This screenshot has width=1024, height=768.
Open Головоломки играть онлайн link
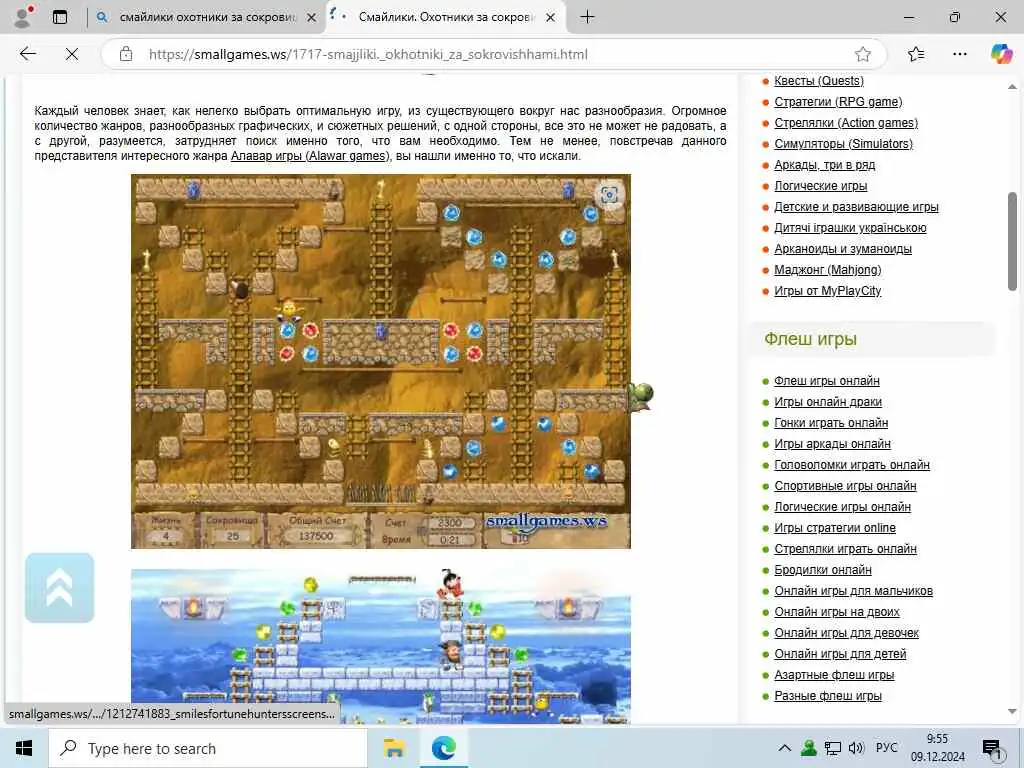[852, 464]
